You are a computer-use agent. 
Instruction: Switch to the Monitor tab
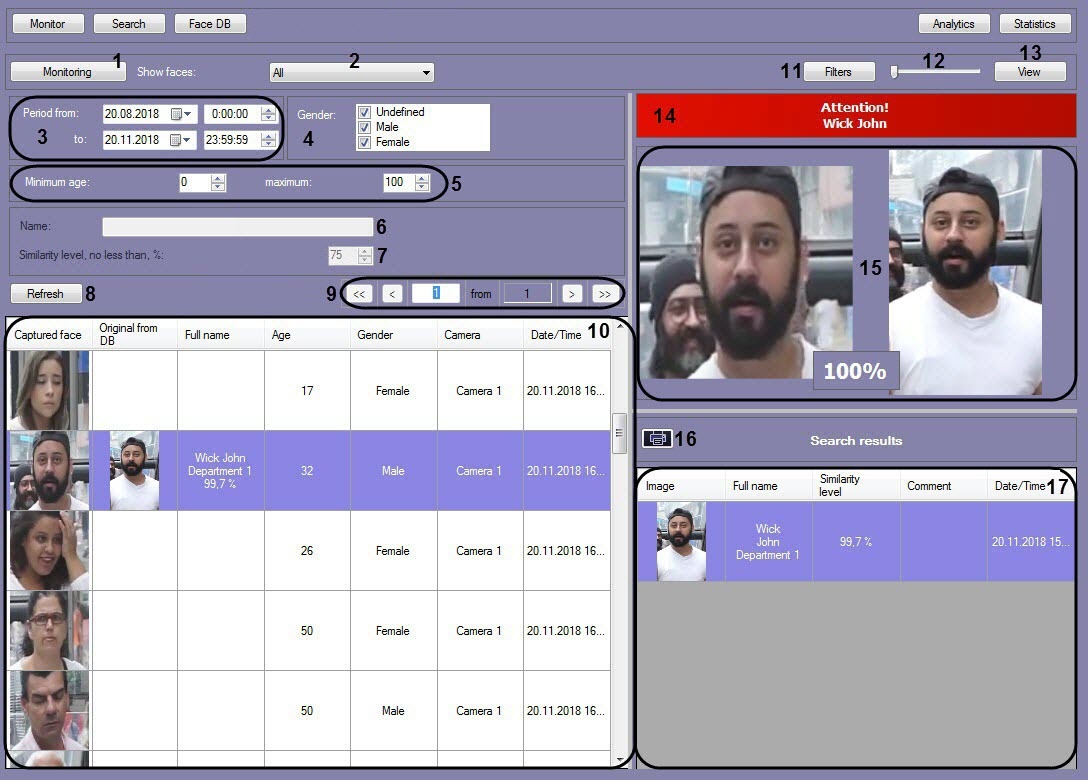[48, 24]
